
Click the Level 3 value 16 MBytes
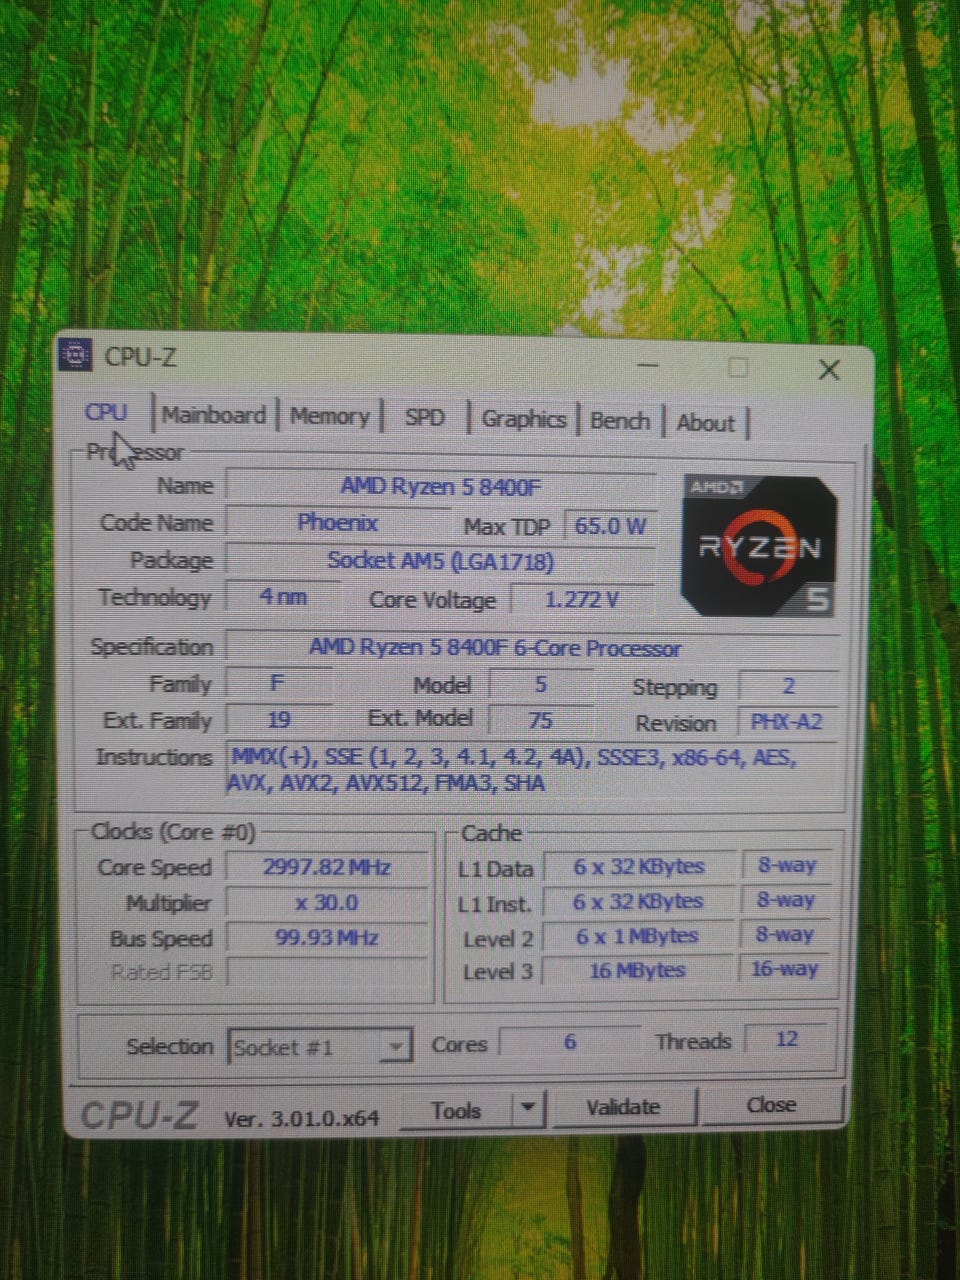[638, 970]
